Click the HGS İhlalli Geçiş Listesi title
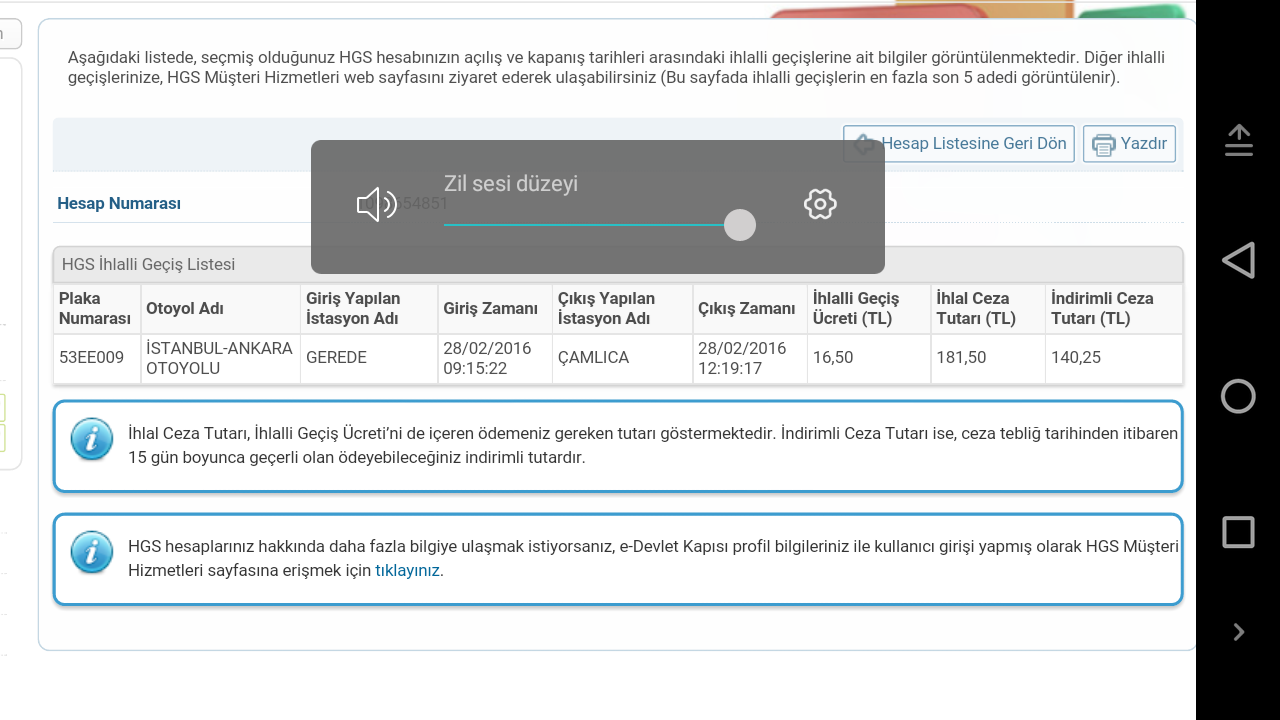1280x720 pixels. click(x=149, y=265)
